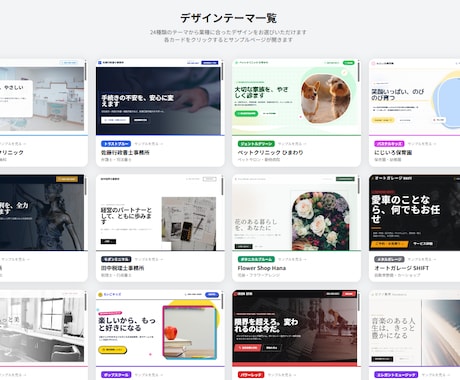Click the magenta パステルキッズ theme badge
Screen dimensions: 460x380
pyautogui.click(x=389, y=144)
